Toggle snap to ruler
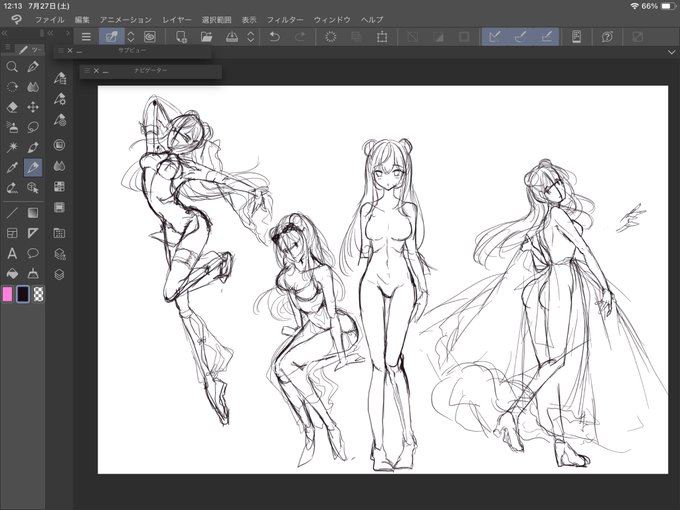The width and height of the screenshot is (680, 510). (494, 37)
